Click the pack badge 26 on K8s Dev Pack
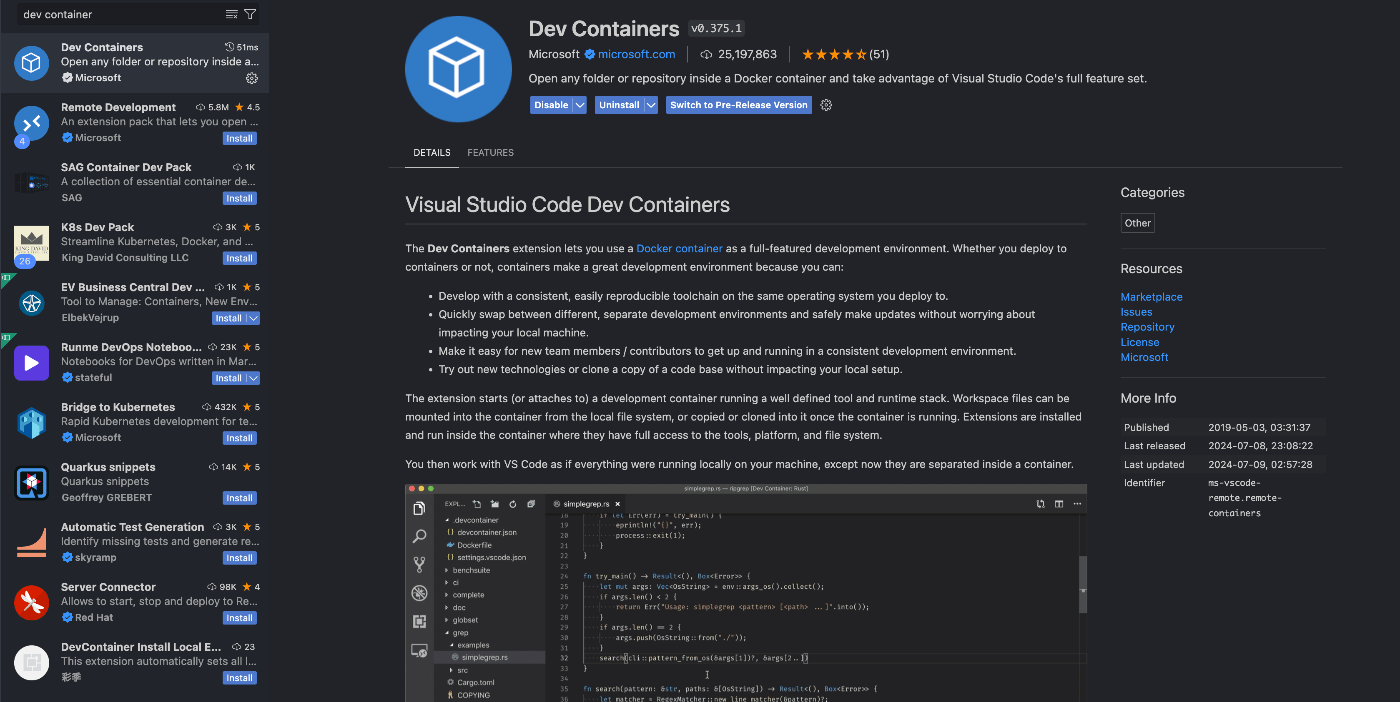 tap(25, 261)
